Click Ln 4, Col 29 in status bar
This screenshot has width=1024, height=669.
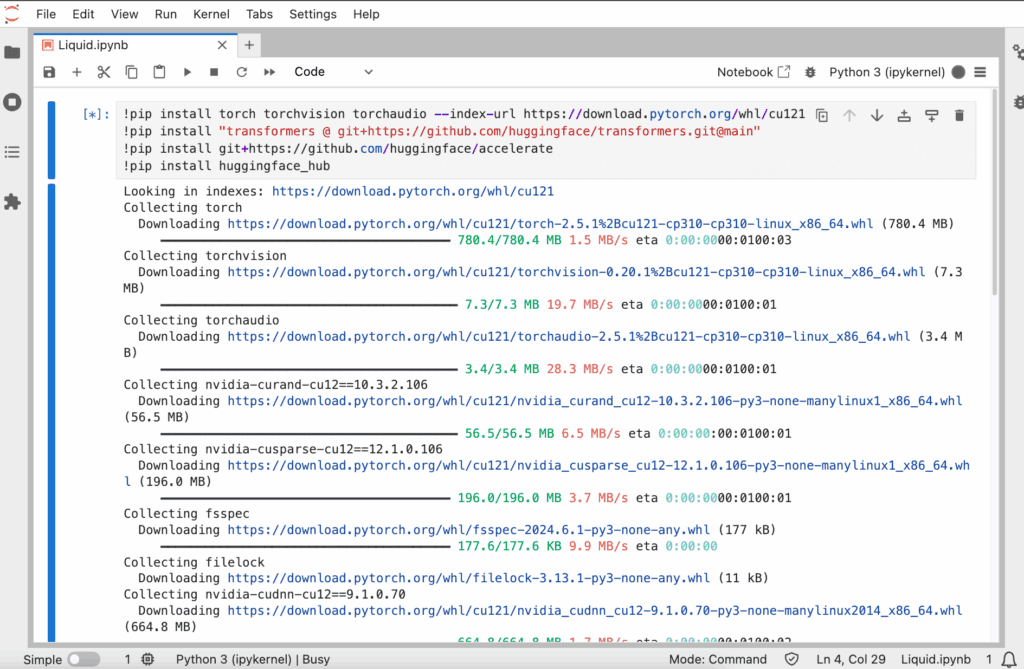click(850, 659)
